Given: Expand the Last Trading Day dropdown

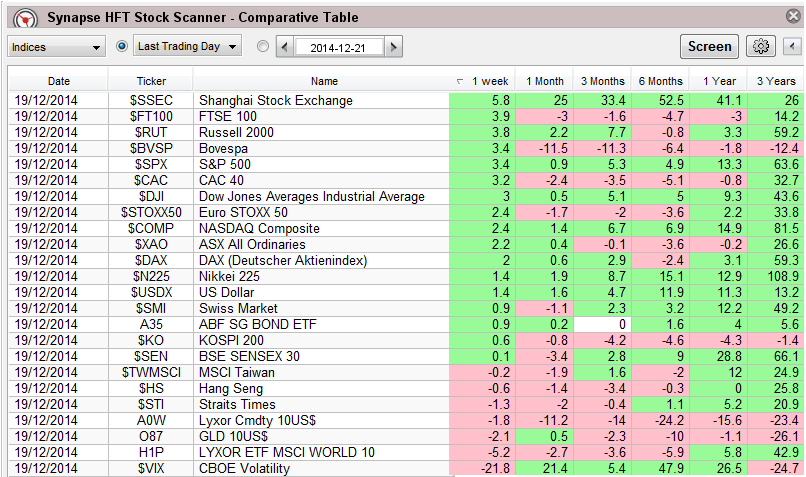Looking at the screenshot, I should point(188,46).
